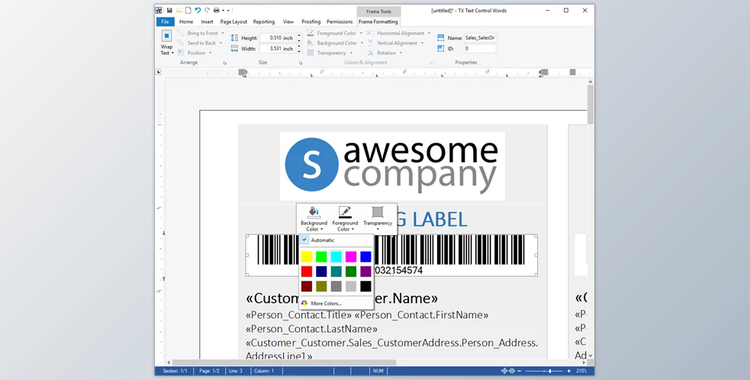The image size is (750, 380).
Task: Click the zoom in plus icon
Action: (x=569, y=371)
